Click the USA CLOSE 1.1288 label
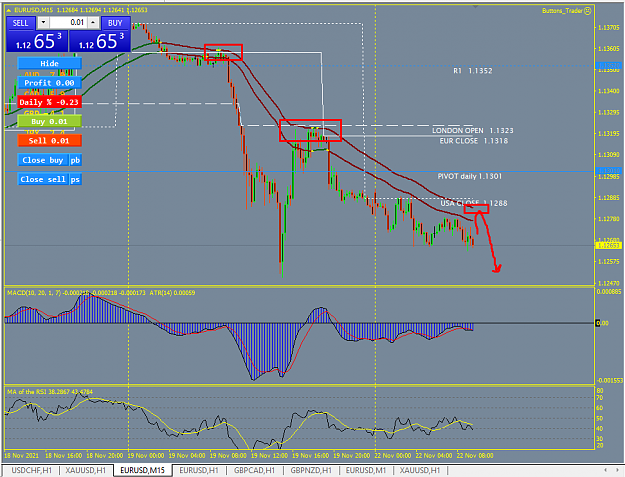The image size is (625, 477). (474, 203)
